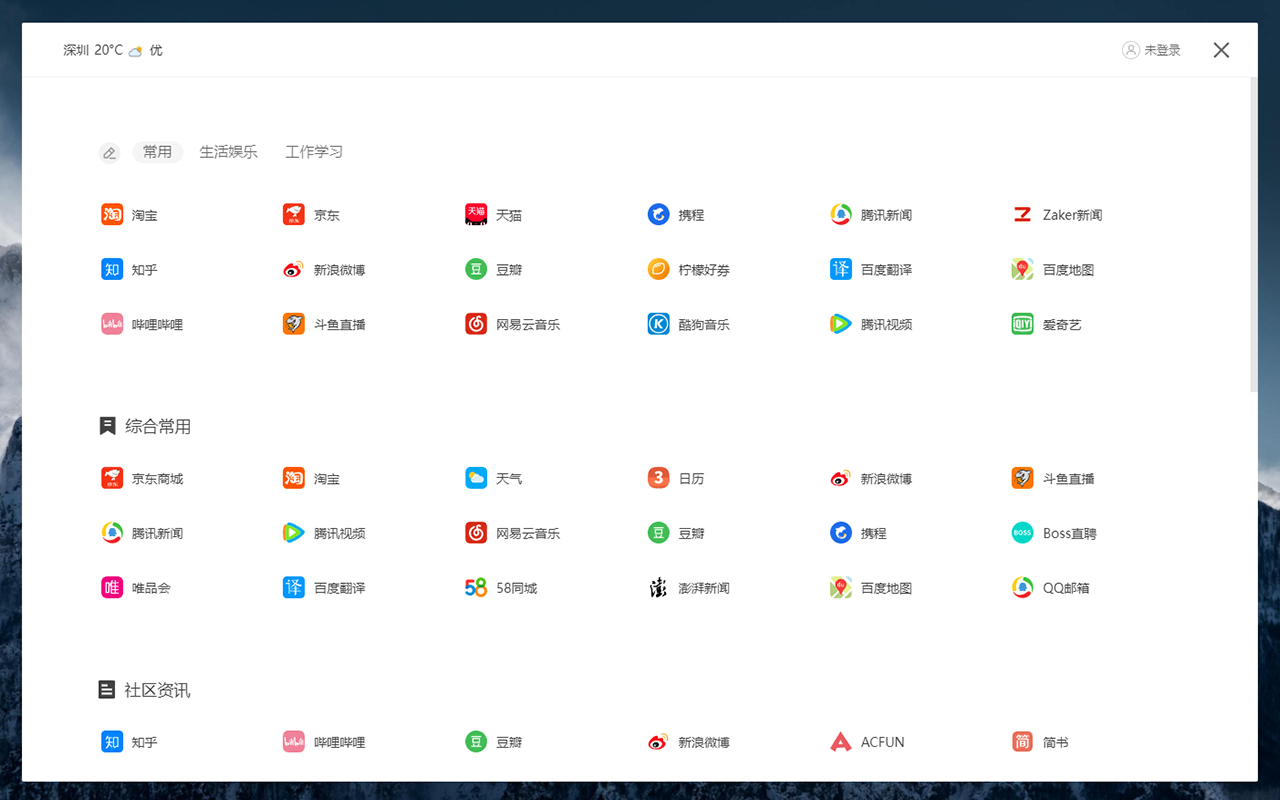Open the Zaker新闻 icon
The height and width of the screenshot is (800, 1280).
(x=1022, y=215)
